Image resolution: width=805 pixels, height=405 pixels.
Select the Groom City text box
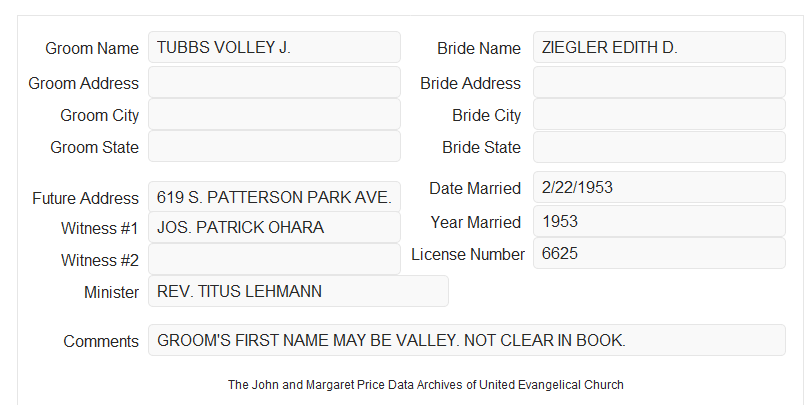pos(274,114)
